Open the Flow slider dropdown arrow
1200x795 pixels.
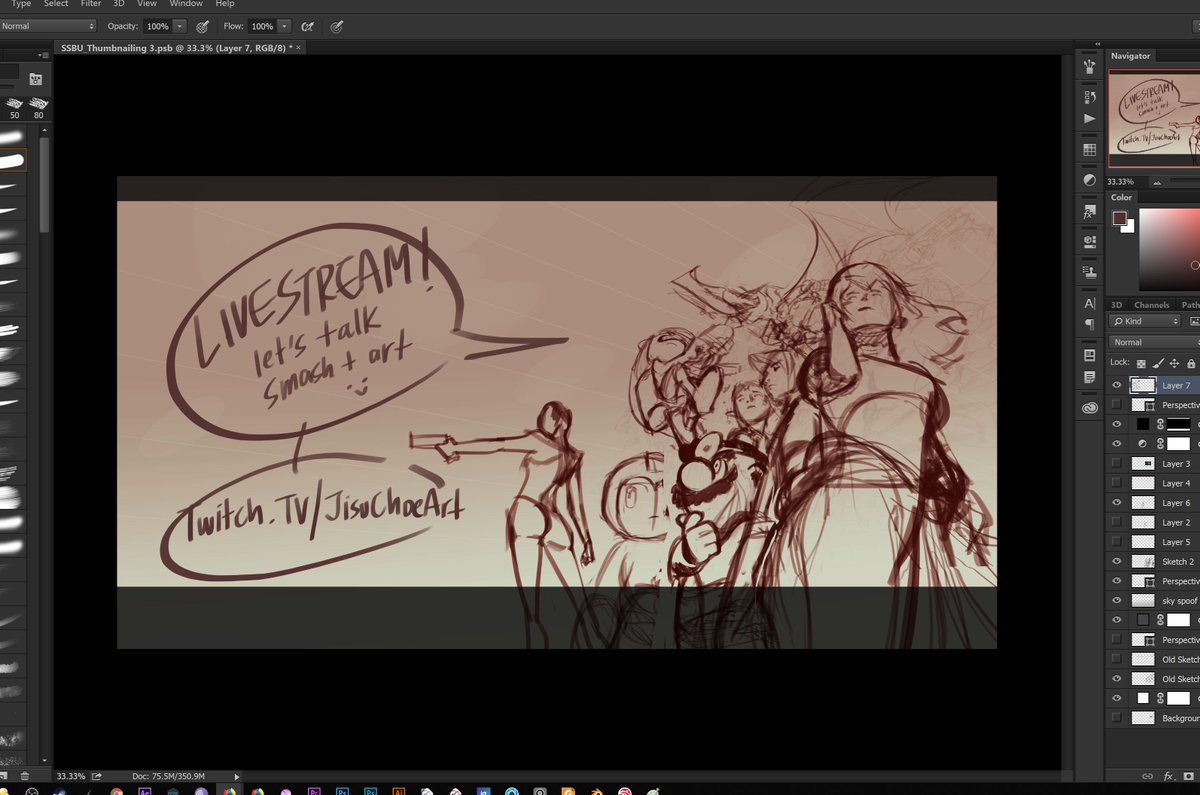285,26
